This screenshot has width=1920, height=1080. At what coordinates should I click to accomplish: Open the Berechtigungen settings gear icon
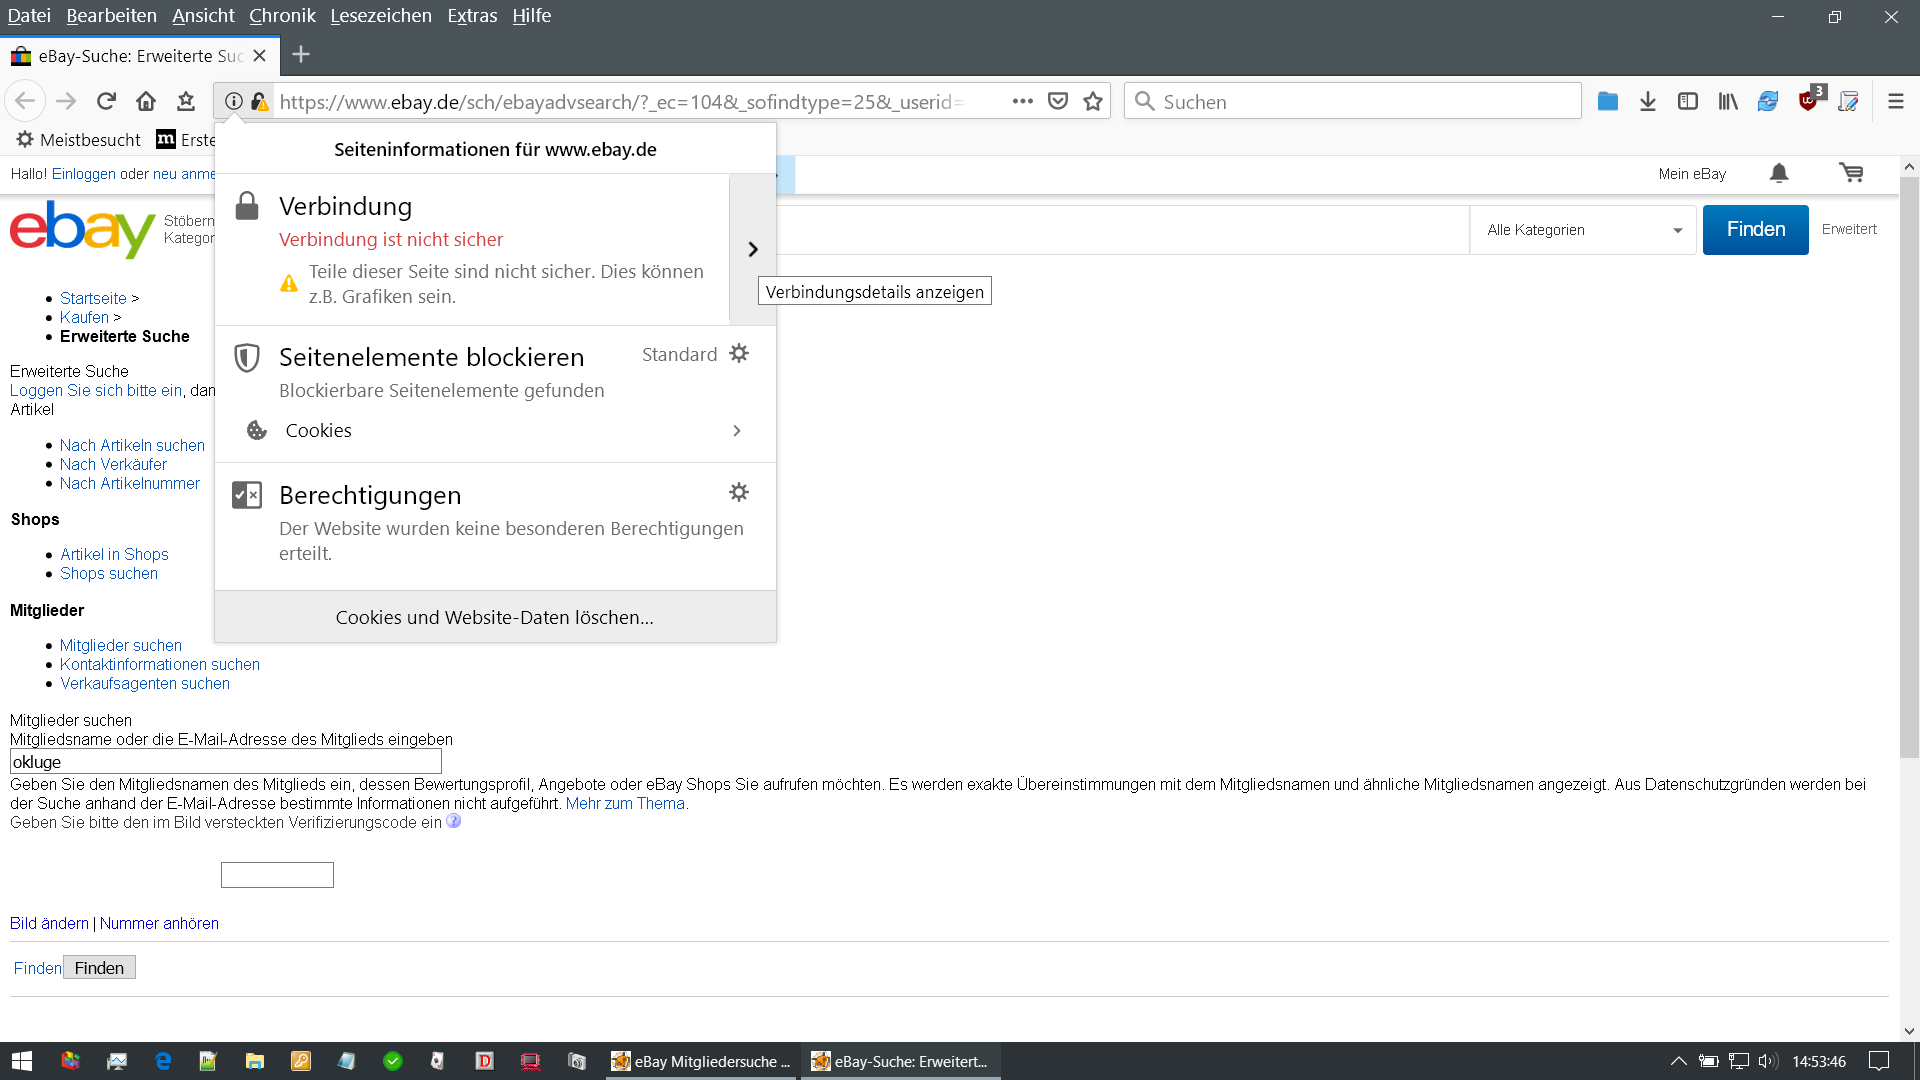739,492
